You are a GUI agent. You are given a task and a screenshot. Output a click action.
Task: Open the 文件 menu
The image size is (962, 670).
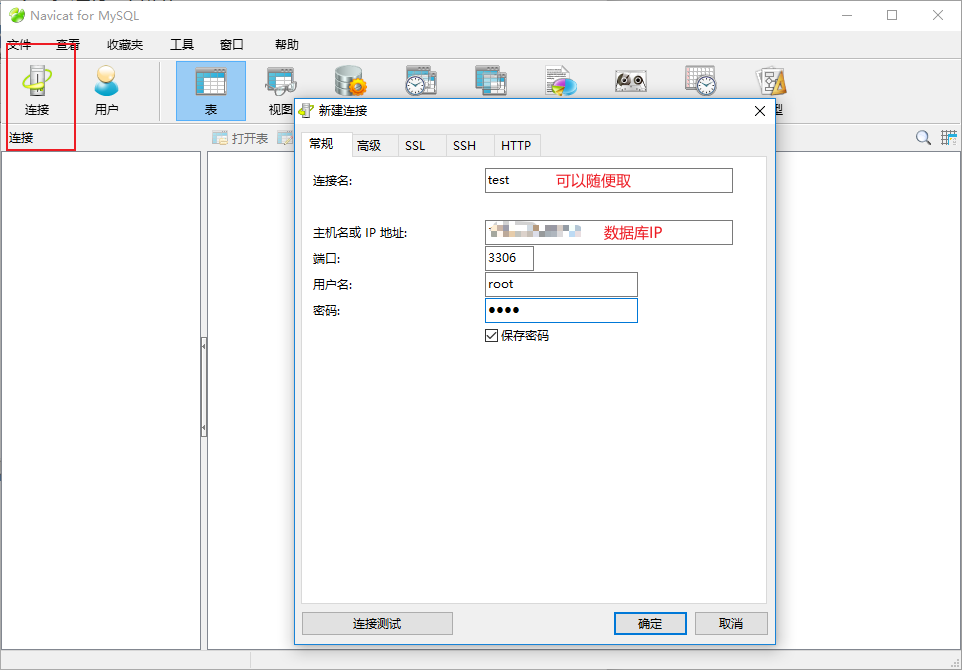pos(19,45)
